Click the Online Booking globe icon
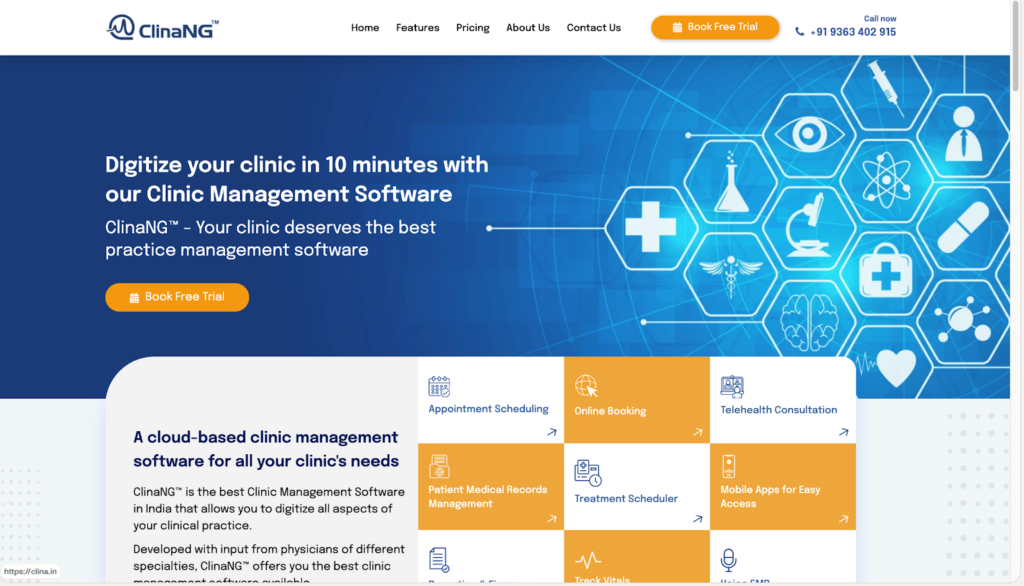The image size is (1024, 586). [x=586, y=386]
